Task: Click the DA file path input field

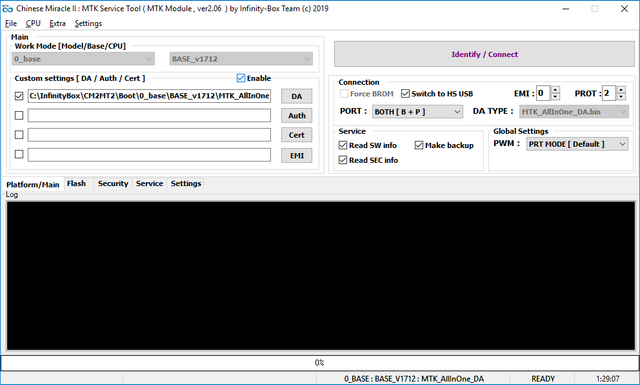Action: (149, 96)
